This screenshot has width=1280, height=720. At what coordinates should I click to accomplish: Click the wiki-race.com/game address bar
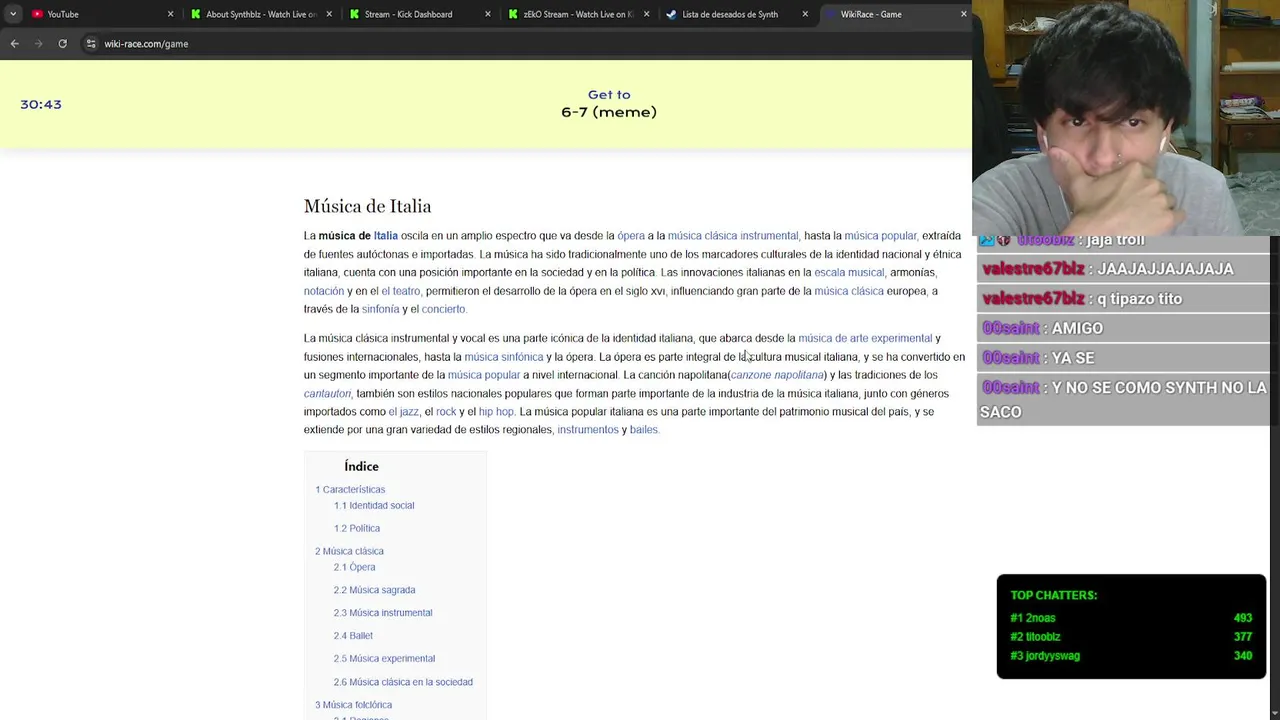tap(146, 44)
